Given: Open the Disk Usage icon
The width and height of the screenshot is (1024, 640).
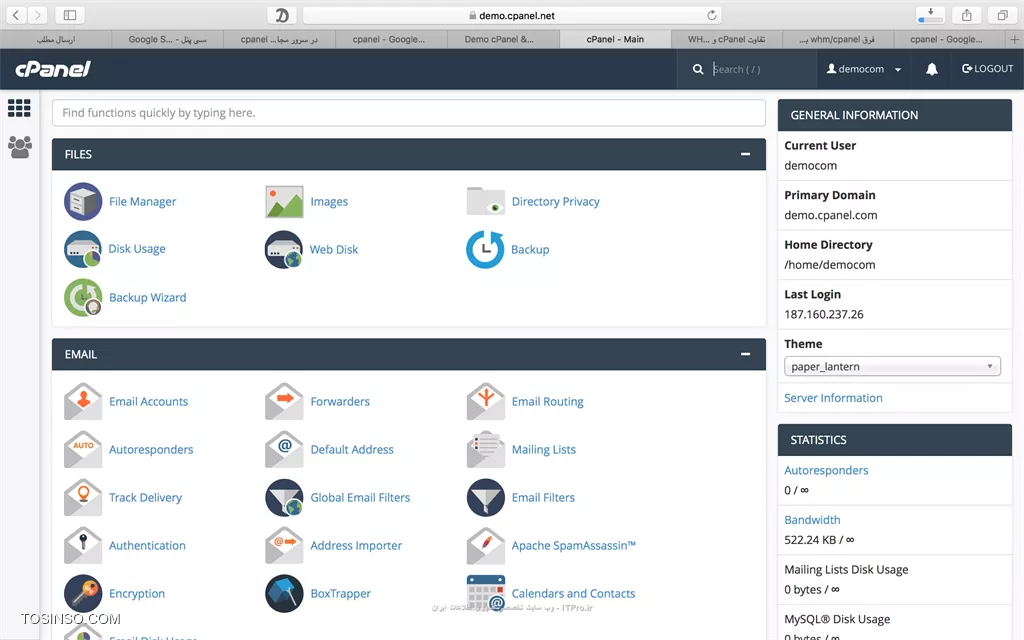Looking at the screenshot, I should pyautogui.click(x=83, y=249).
